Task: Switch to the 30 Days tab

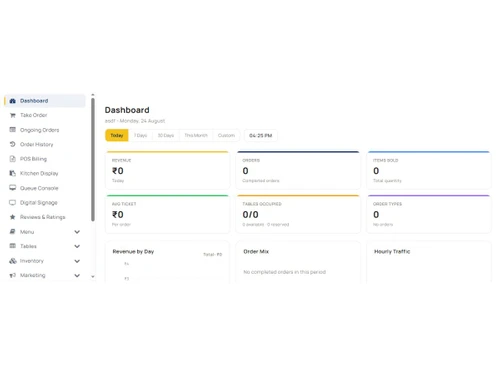Action: coord(166,135)
